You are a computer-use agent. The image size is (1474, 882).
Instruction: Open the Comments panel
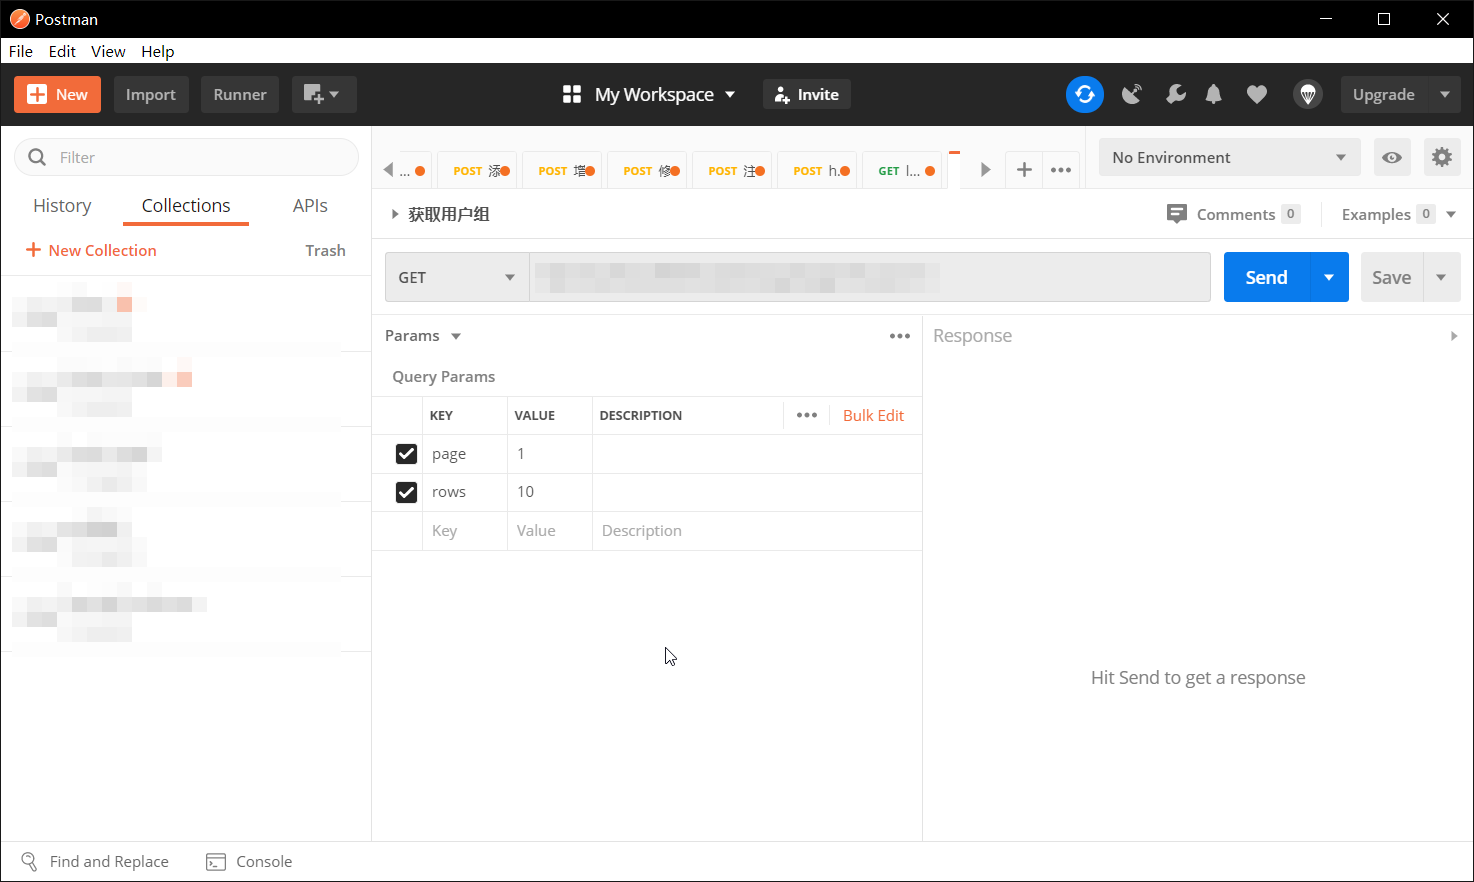click(x=1233, y=214)
